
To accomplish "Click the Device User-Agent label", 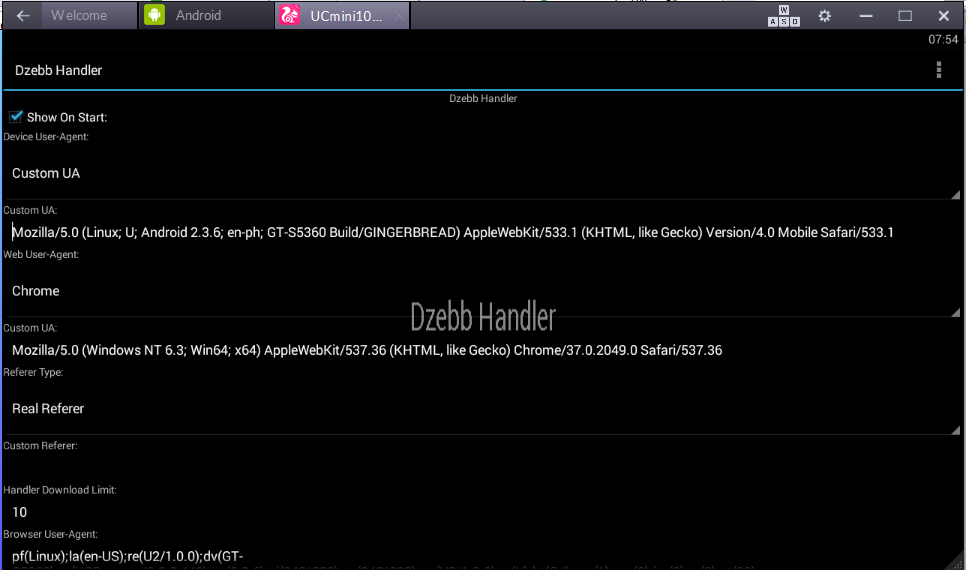I will click(x=46, y=137).
